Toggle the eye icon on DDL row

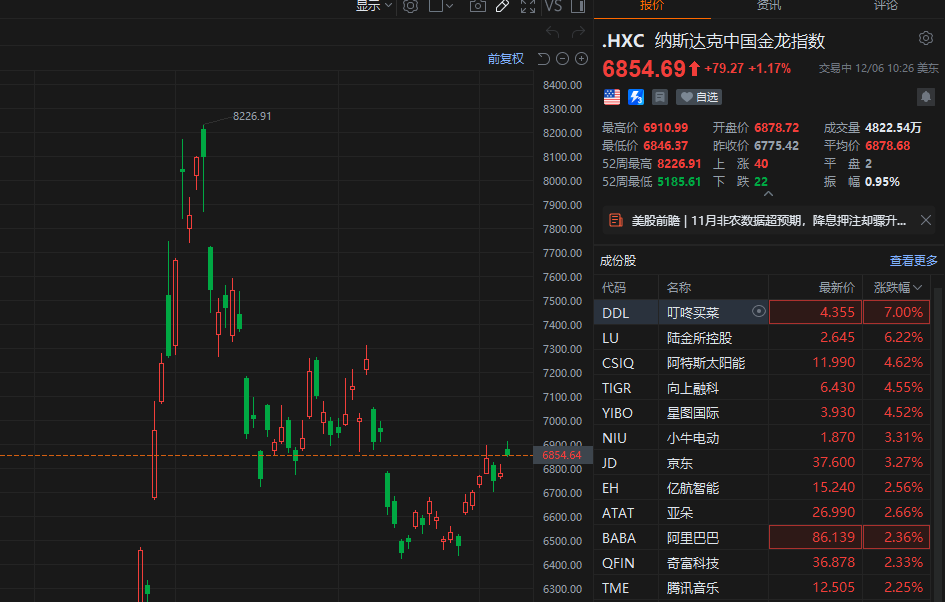pos(759,311)
